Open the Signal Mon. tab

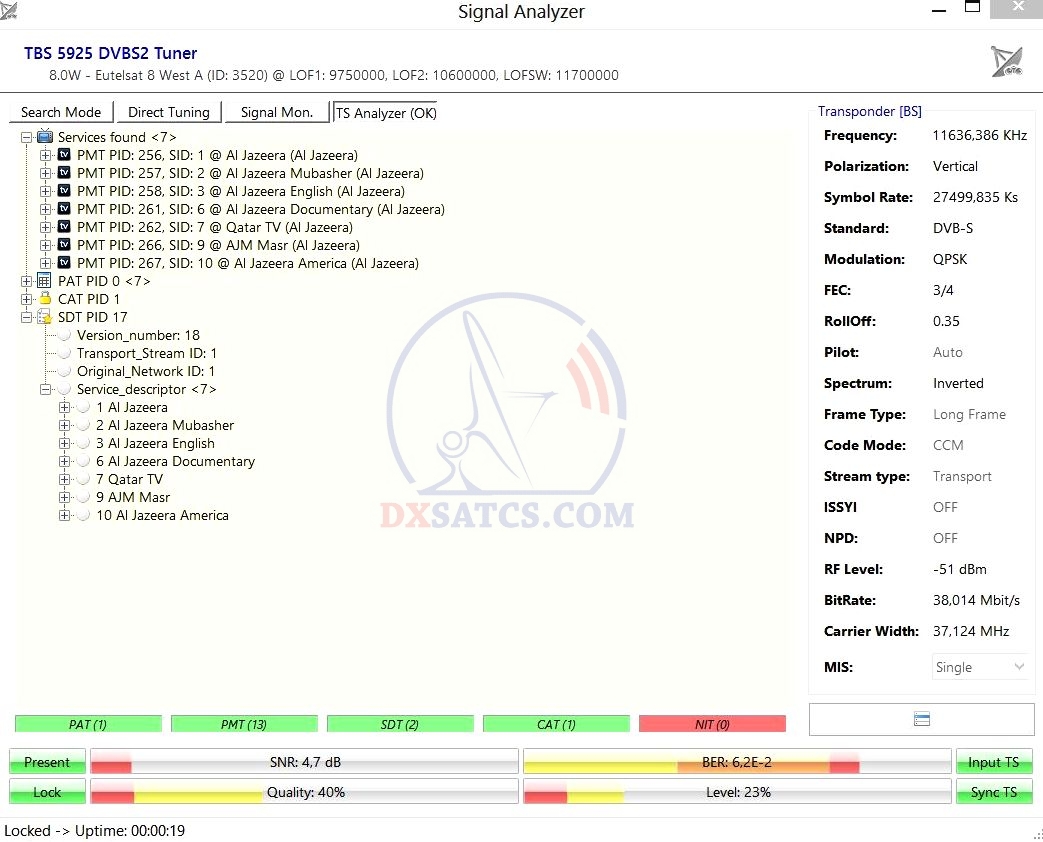pos(277,112)
